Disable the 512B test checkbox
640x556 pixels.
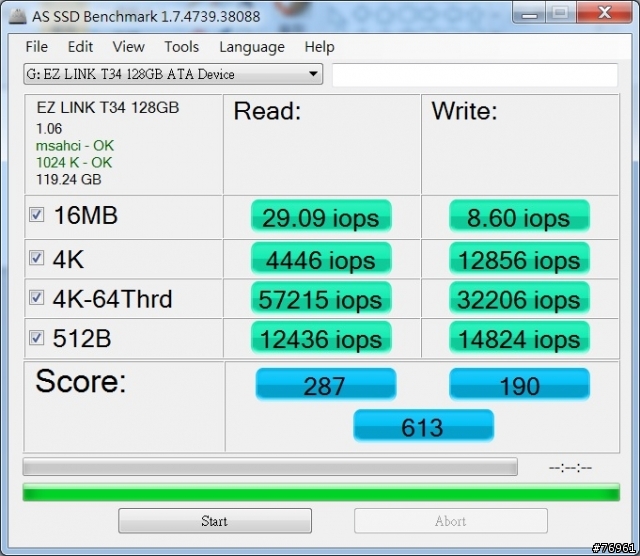[36, 337]
